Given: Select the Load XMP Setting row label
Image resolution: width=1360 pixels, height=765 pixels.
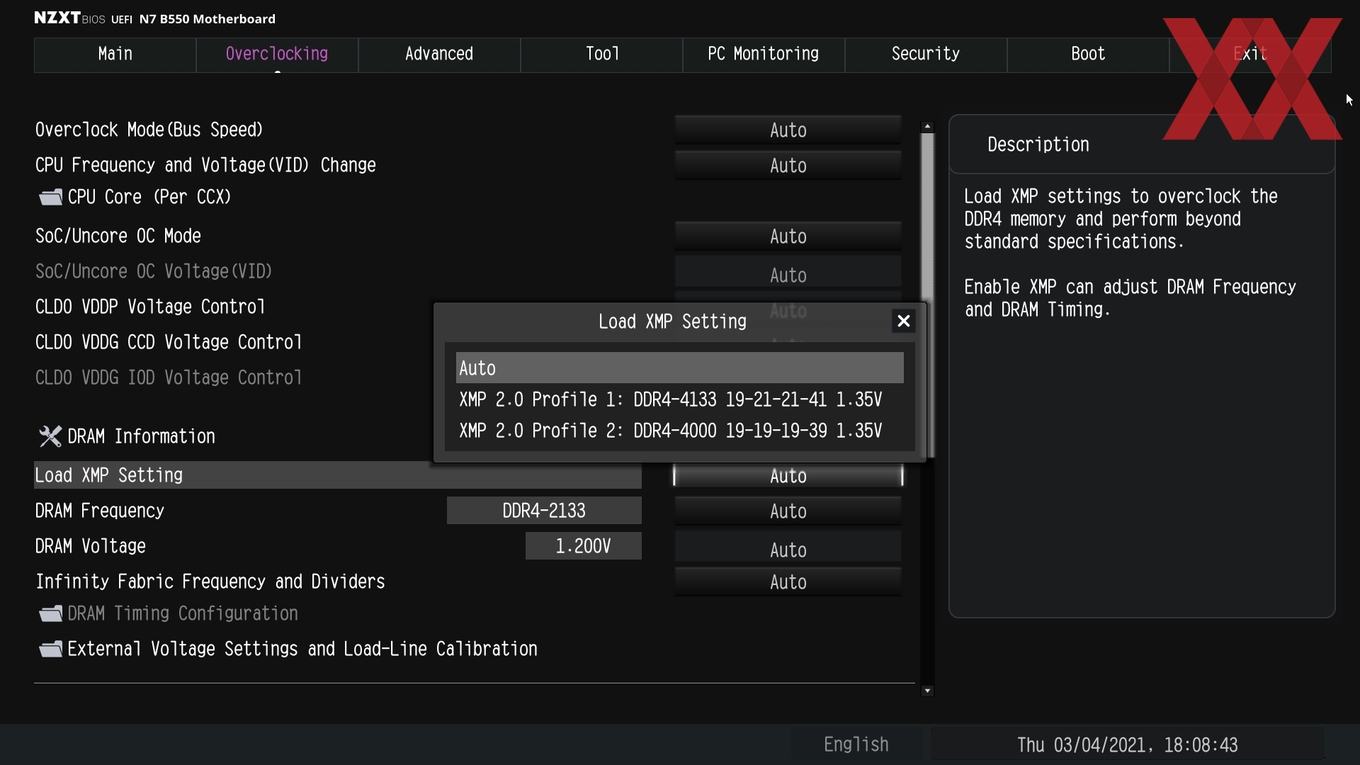Looking at the screenshot, I should click(x=109, y=475).
